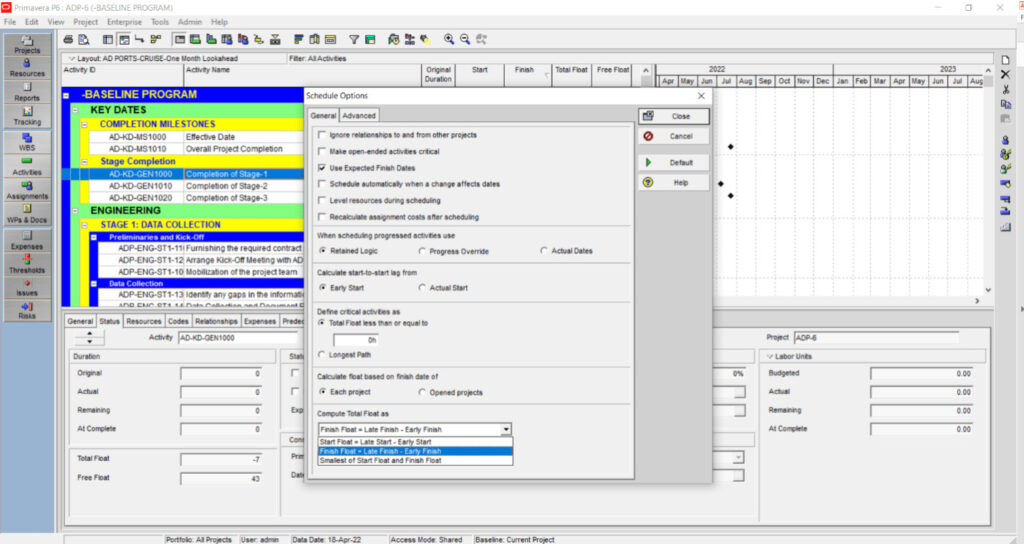
Task: Check Make open-ended activities critical
Action: click(321, 151)
